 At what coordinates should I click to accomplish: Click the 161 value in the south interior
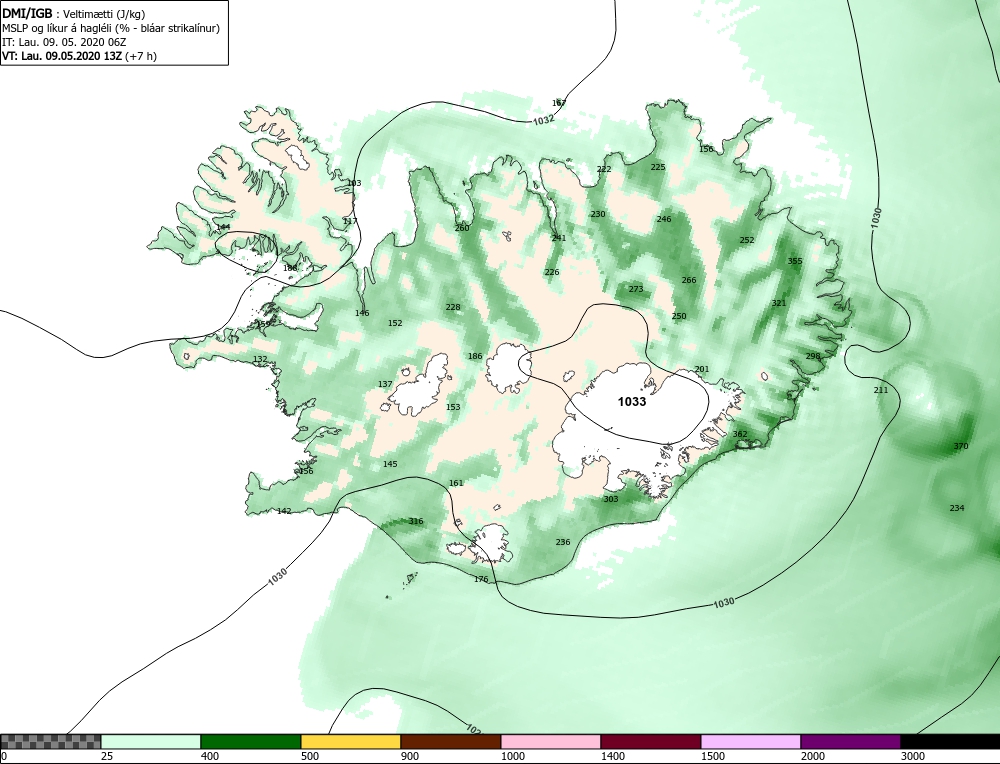pos(456,483)
